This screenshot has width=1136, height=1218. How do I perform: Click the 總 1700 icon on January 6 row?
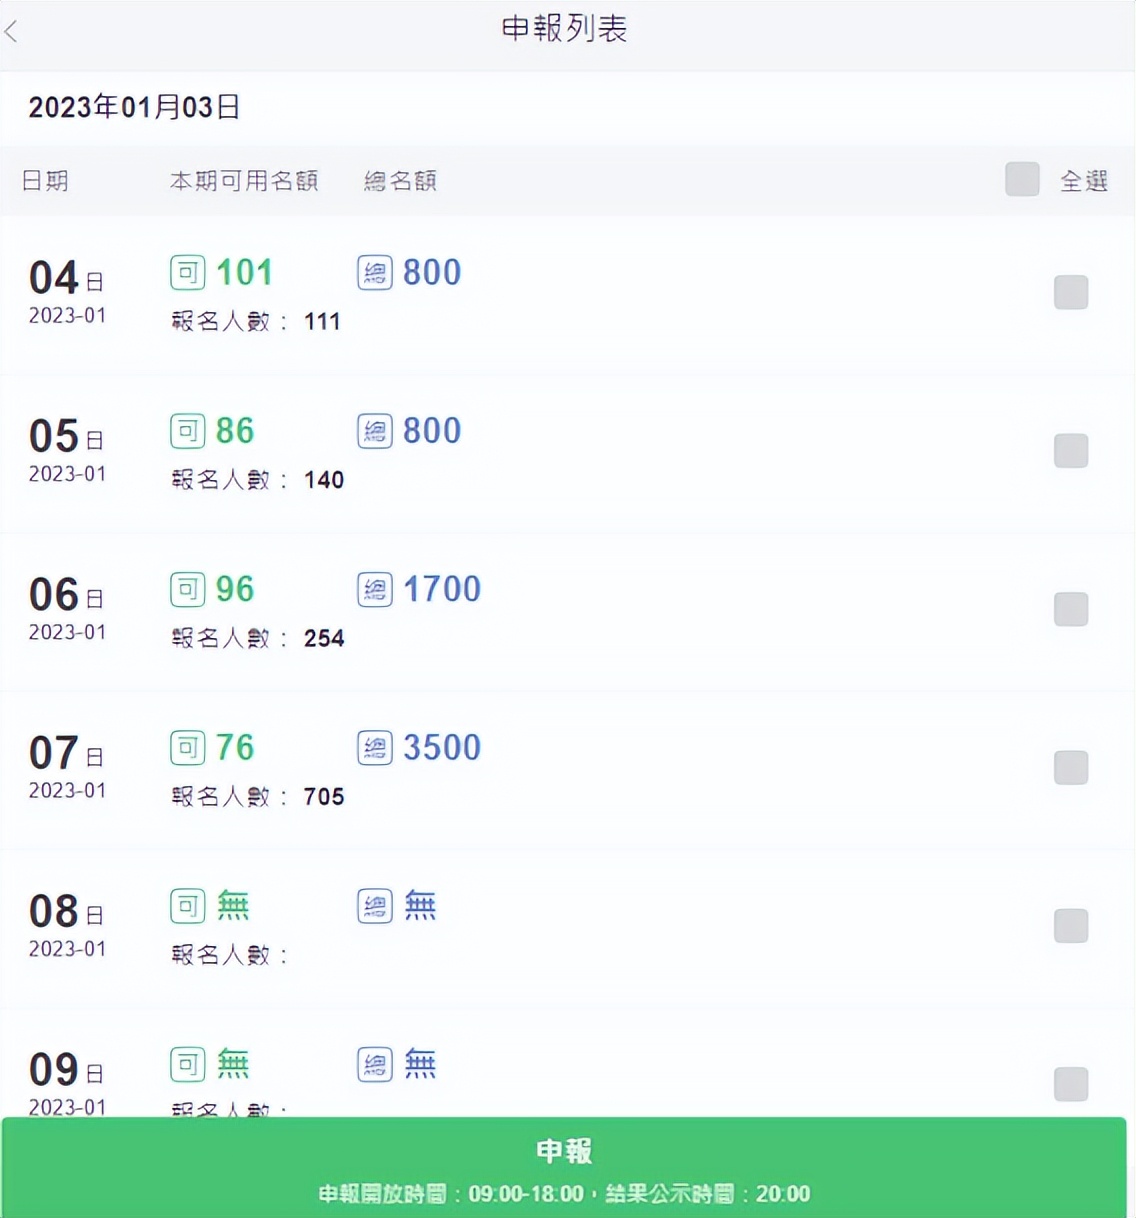373,589
